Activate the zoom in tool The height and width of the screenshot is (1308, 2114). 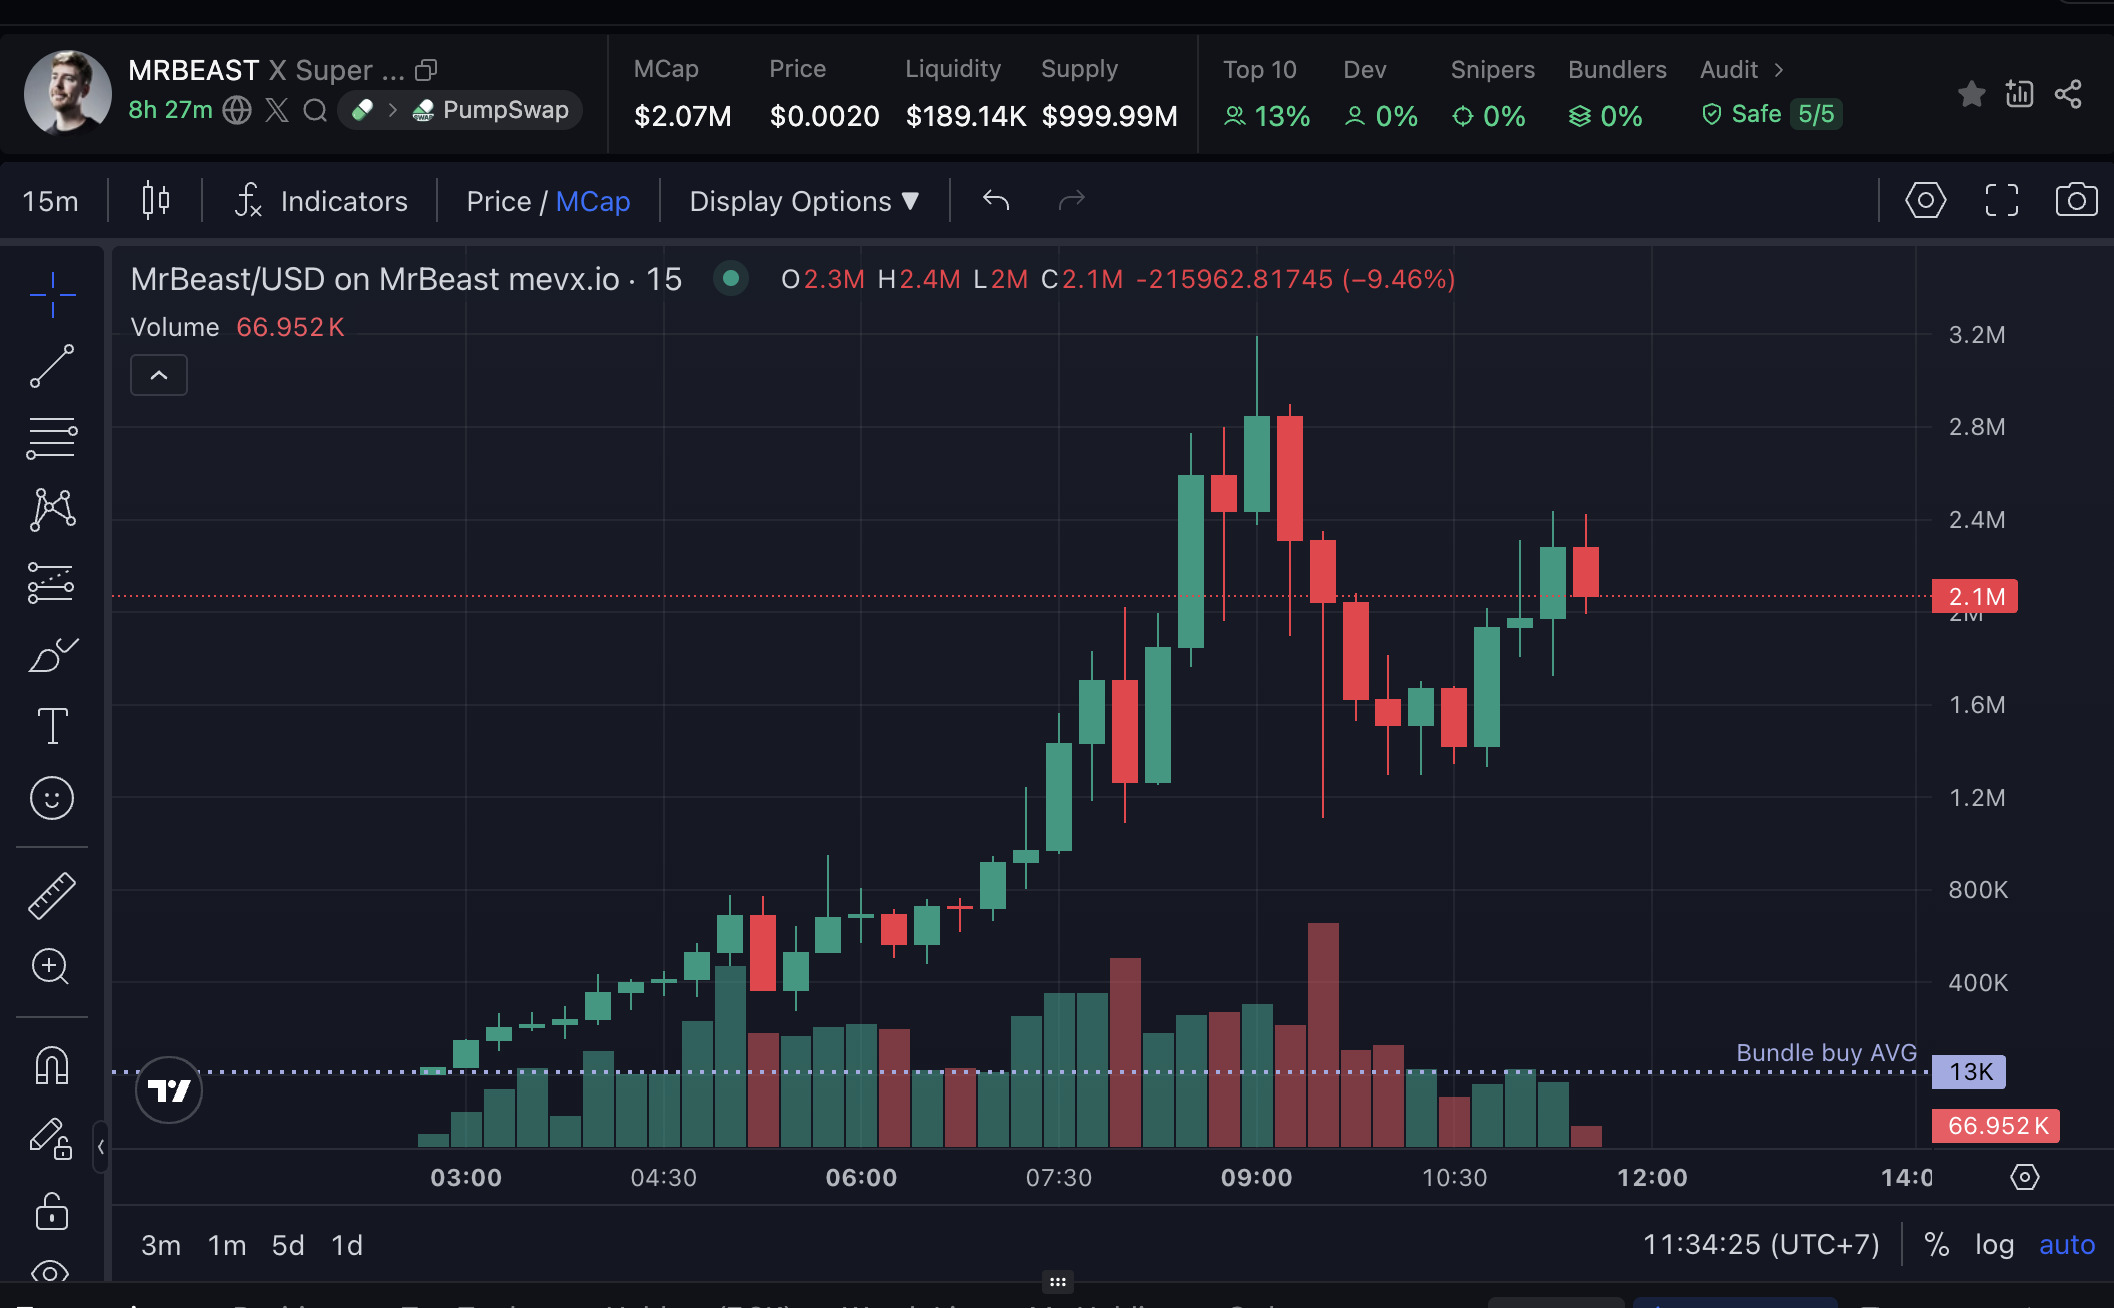pos(51,966)
